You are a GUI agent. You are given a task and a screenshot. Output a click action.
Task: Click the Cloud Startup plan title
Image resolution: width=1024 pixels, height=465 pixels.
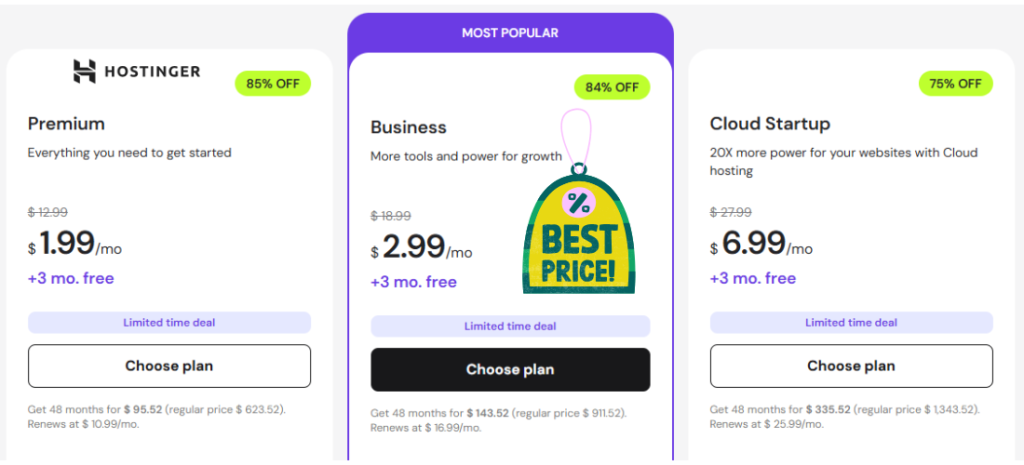tap(770, 124)
